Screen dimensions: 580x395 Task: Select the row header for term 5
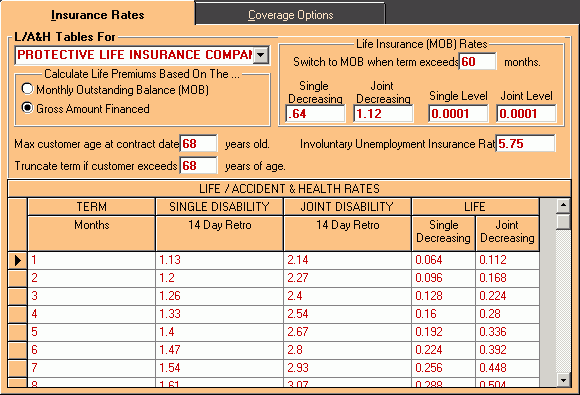click(17, 332)
